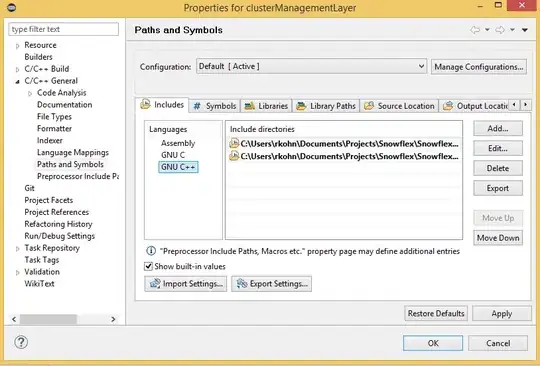The height and width of the screenshot is (366, 540).
Task: Switch to the Symbols tab
Action: (x=215, y=106)
